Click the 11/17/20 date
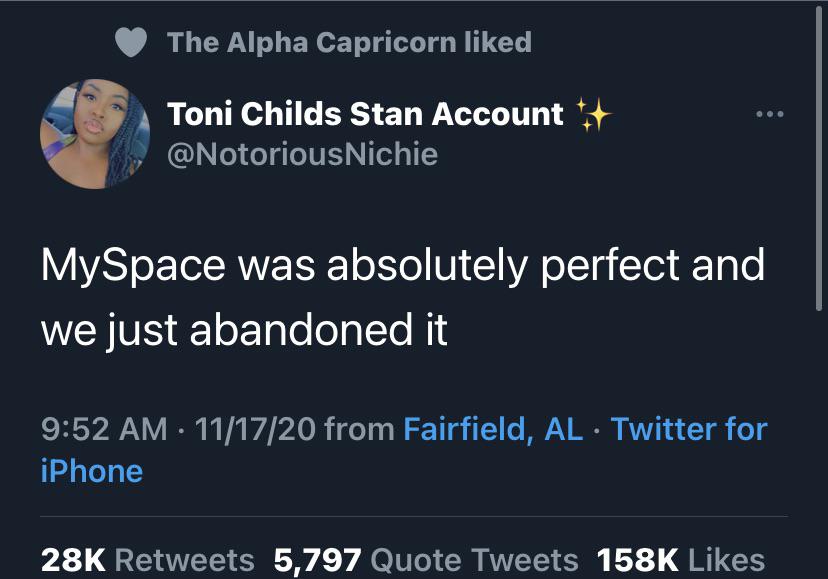The height and width of the screenshot is (579, 828). coord(256,429)
